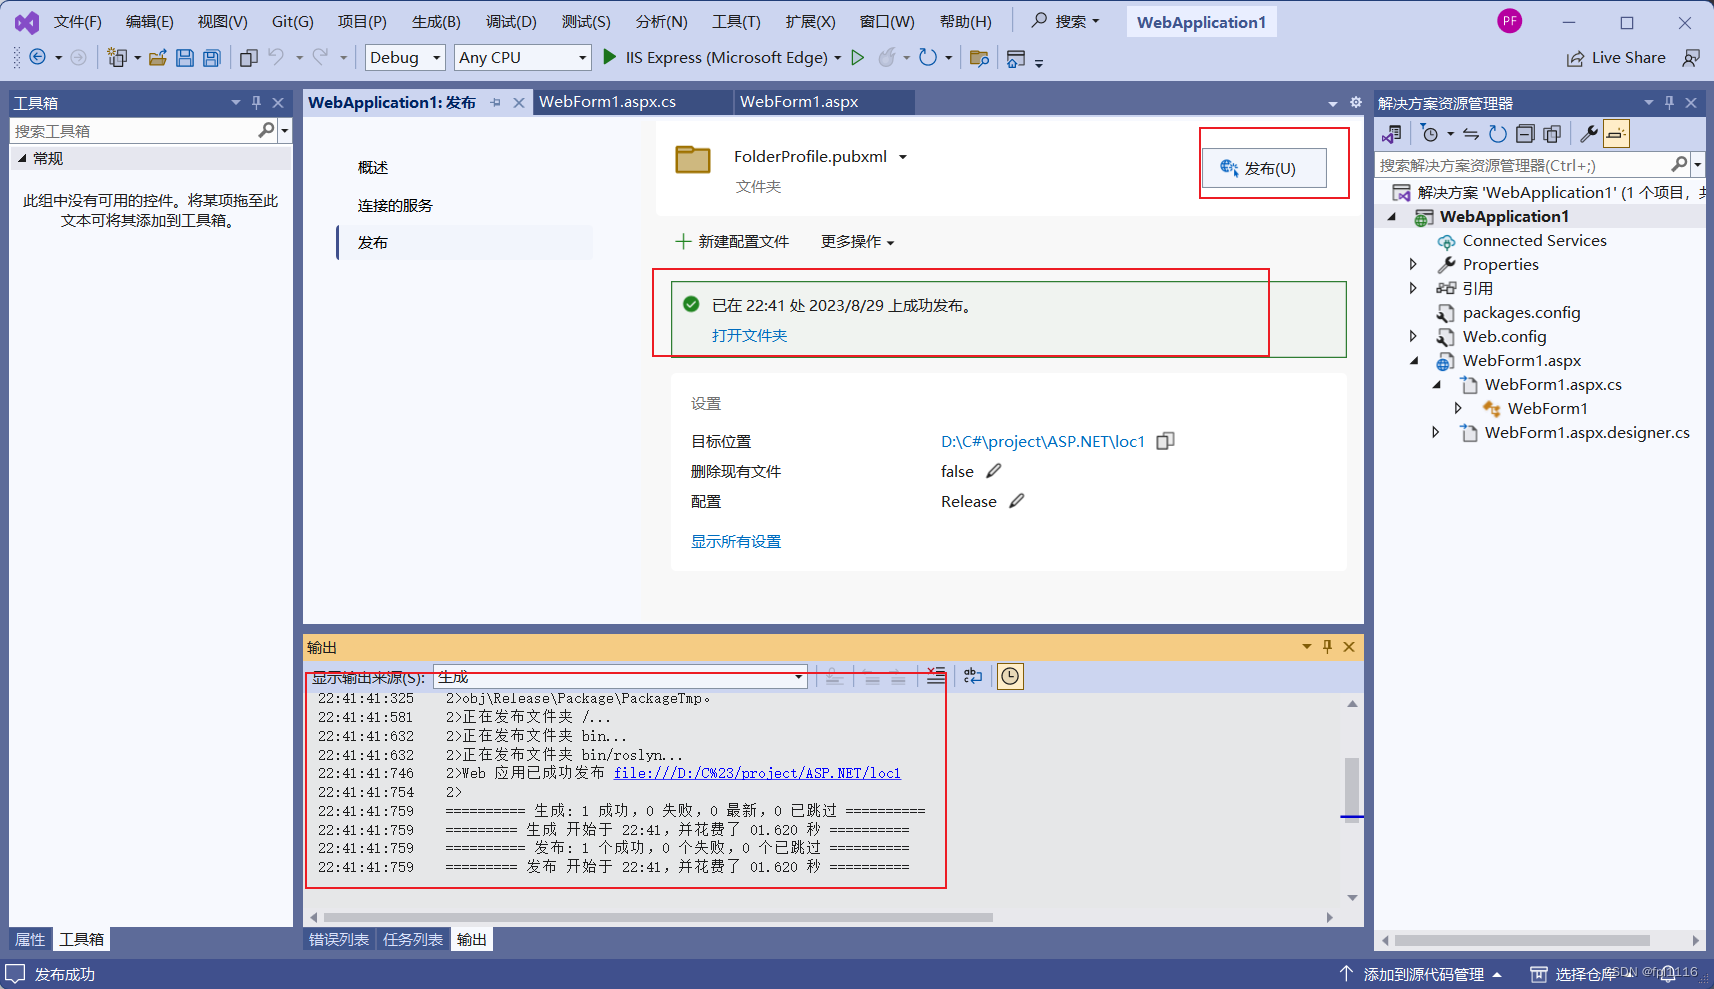This screenshot has width=1714, height=989.
Task: Click the Output panel horizontal scrollbar
Action: (658, 917)
